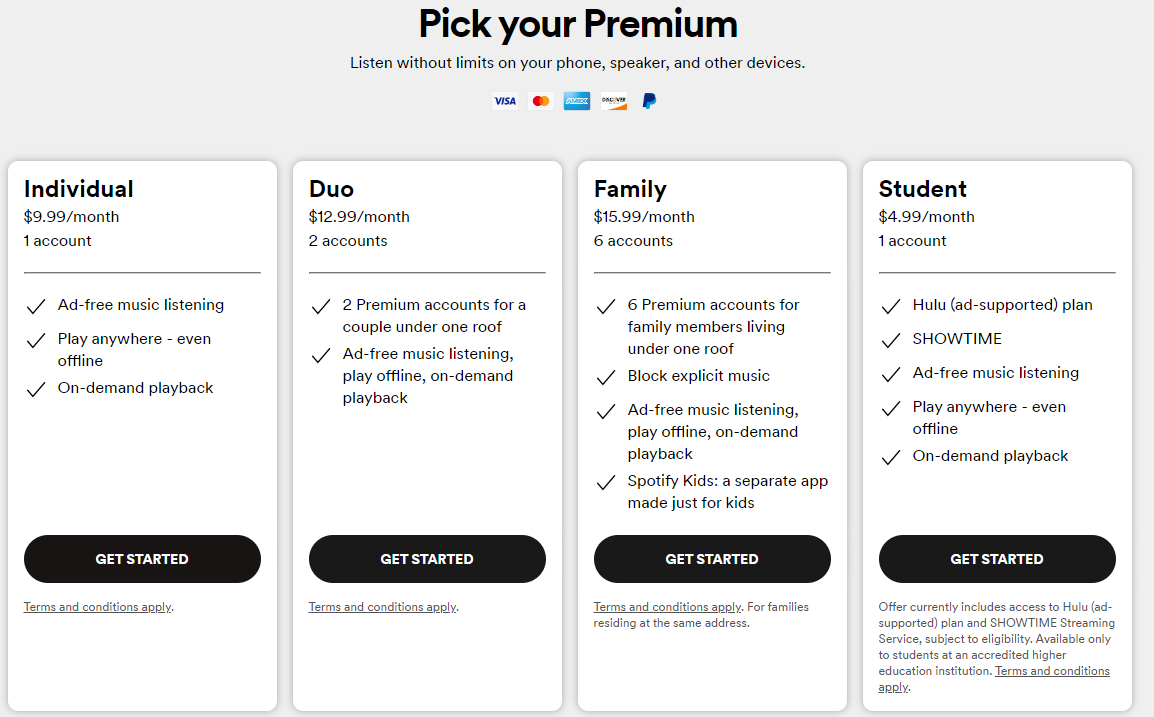View Family plan terms and conditions link
This screenshot has height=717, width=1154.
tap(668, 607)
